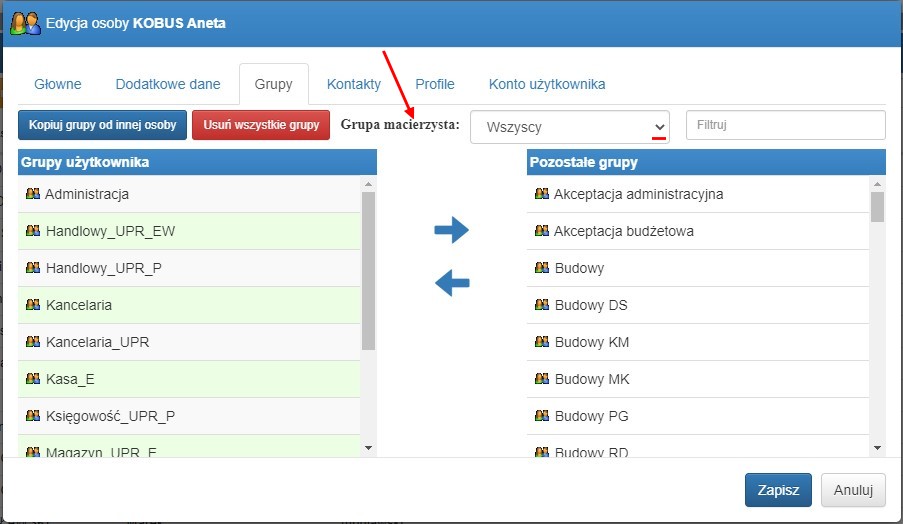This screenshot has height=524, width=903.
Task: Click scroll down arrow of Pozostałe grupy list
Action: tap(877, 448)
